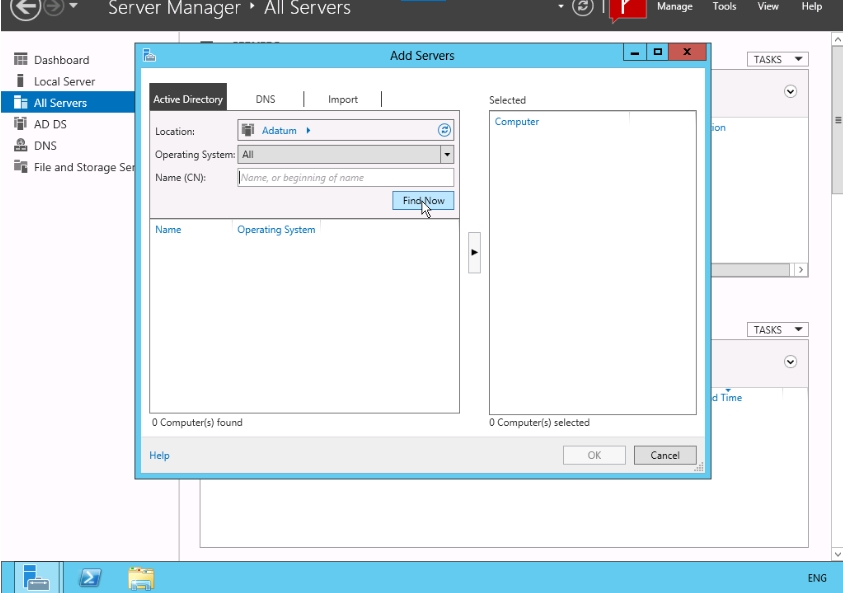Screen dimensions: 843x593
Task: Click the ENG language indicator in taskbar
Action: 817,578
